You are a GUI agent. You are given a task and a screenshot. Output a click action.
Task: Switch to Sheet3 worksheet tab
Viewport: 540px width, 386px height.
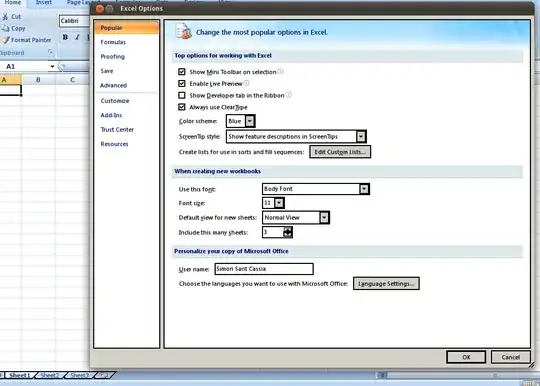(80, 375)
